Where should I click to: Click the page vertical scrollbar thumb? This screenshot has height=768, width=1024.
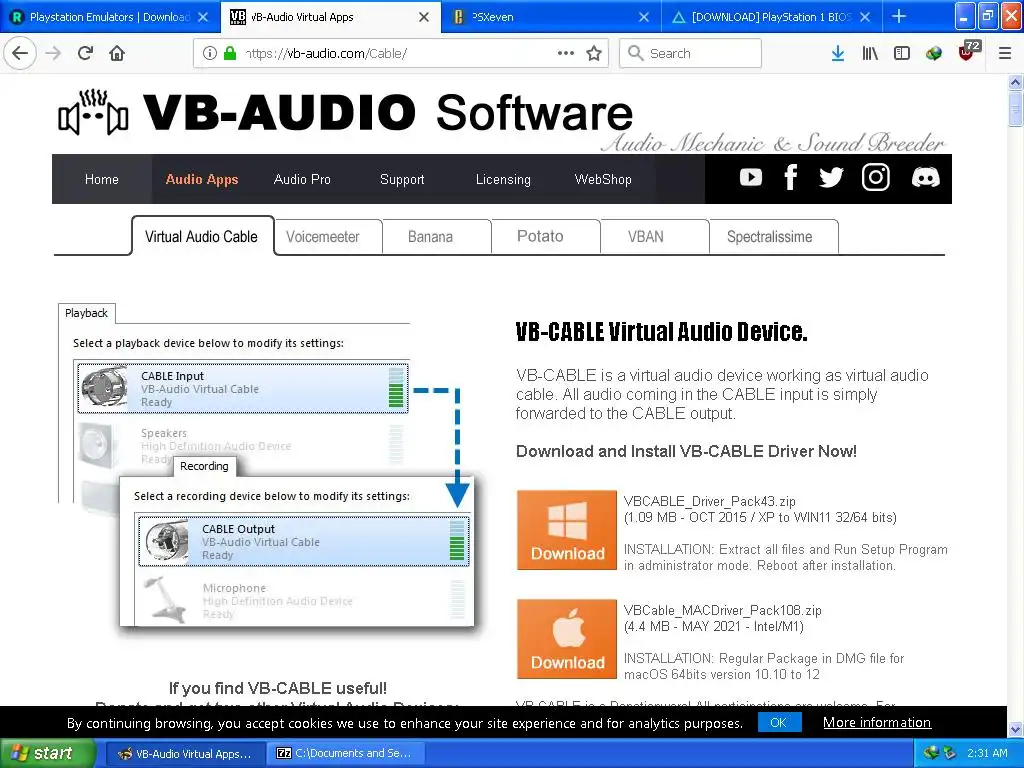tap(1015, 108)
